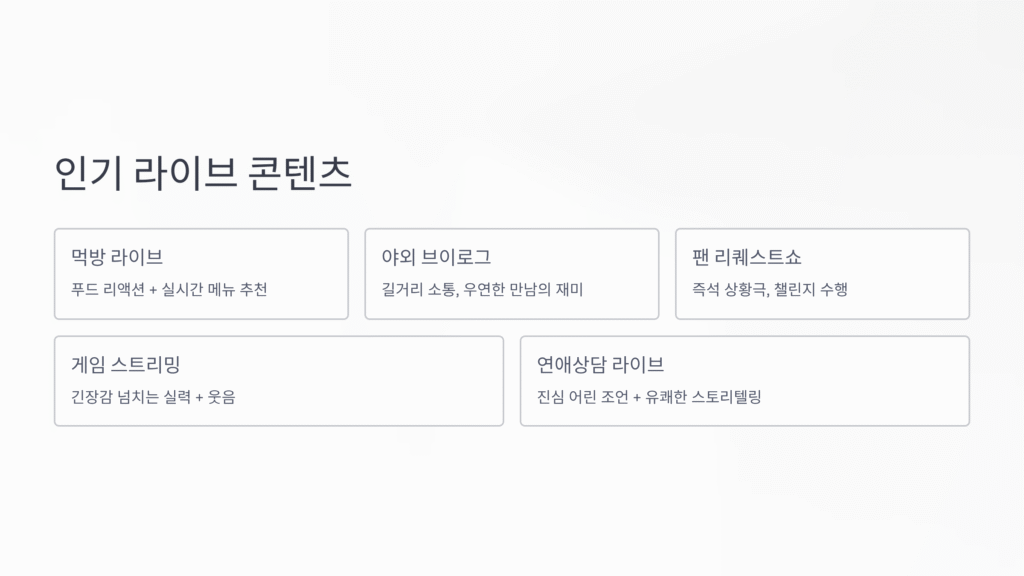Viewport: 1024px width, 576px height.
Task: Click the slide title 인기 라이브 콘텐츠
Action: coord(204,173)
